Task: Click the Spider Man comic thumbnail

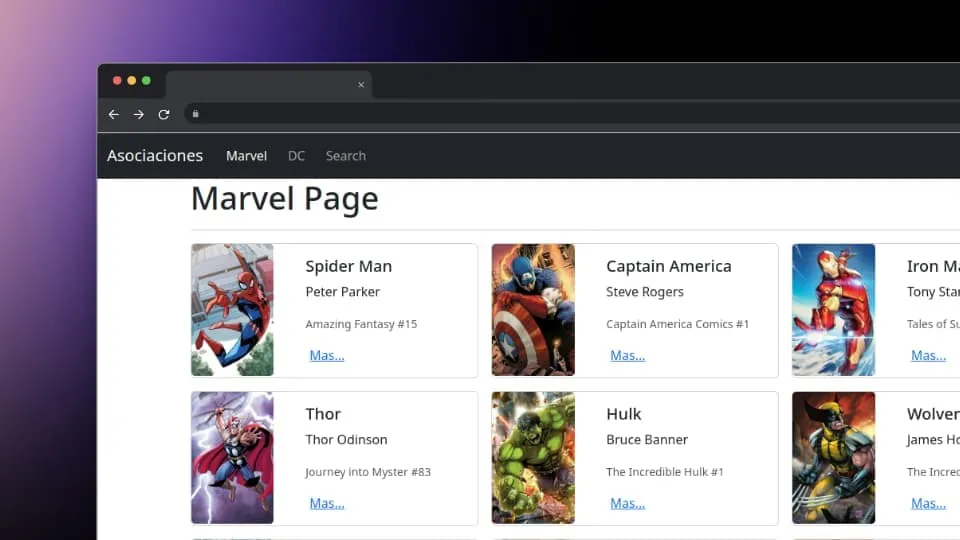Action: click(232, 310)
